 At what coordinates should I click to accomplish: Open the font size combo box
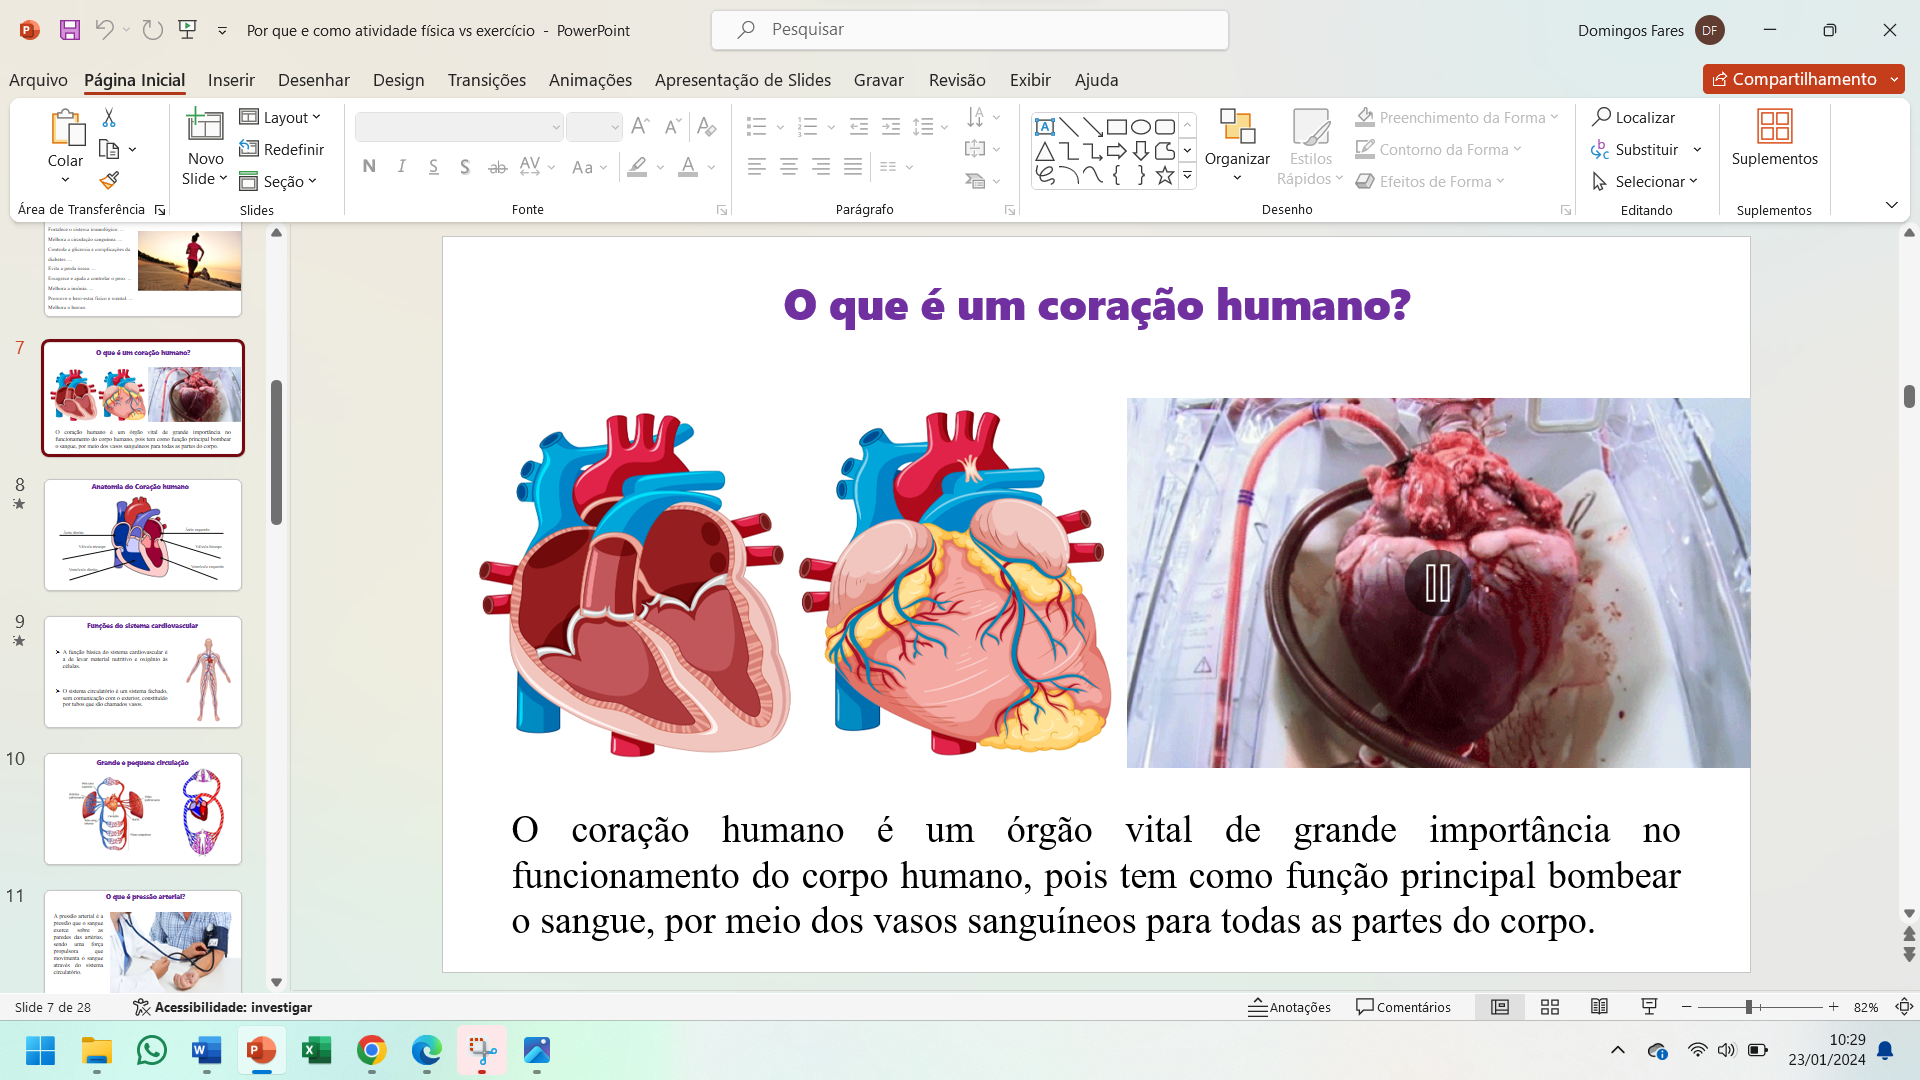pos(594,127)
